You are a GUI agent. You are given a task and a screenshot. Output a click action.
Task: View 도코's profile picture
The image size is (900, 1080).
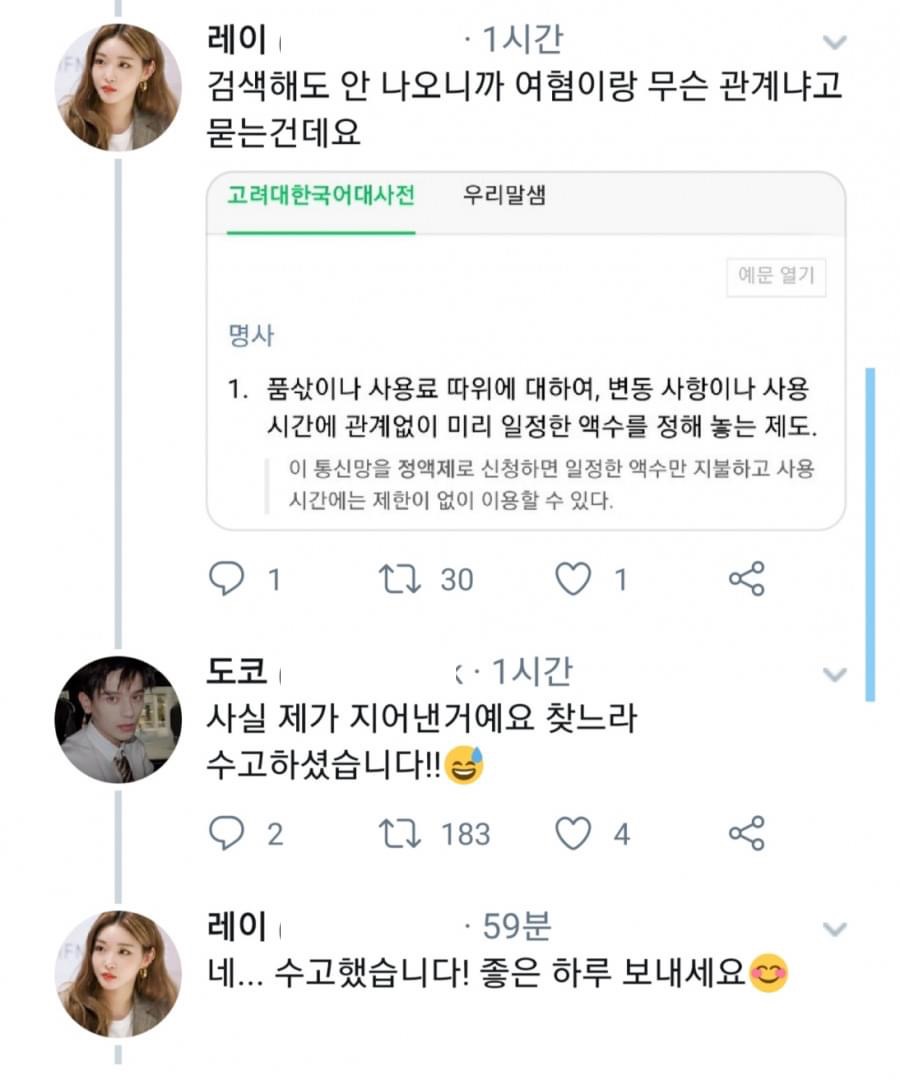[118, 719]
